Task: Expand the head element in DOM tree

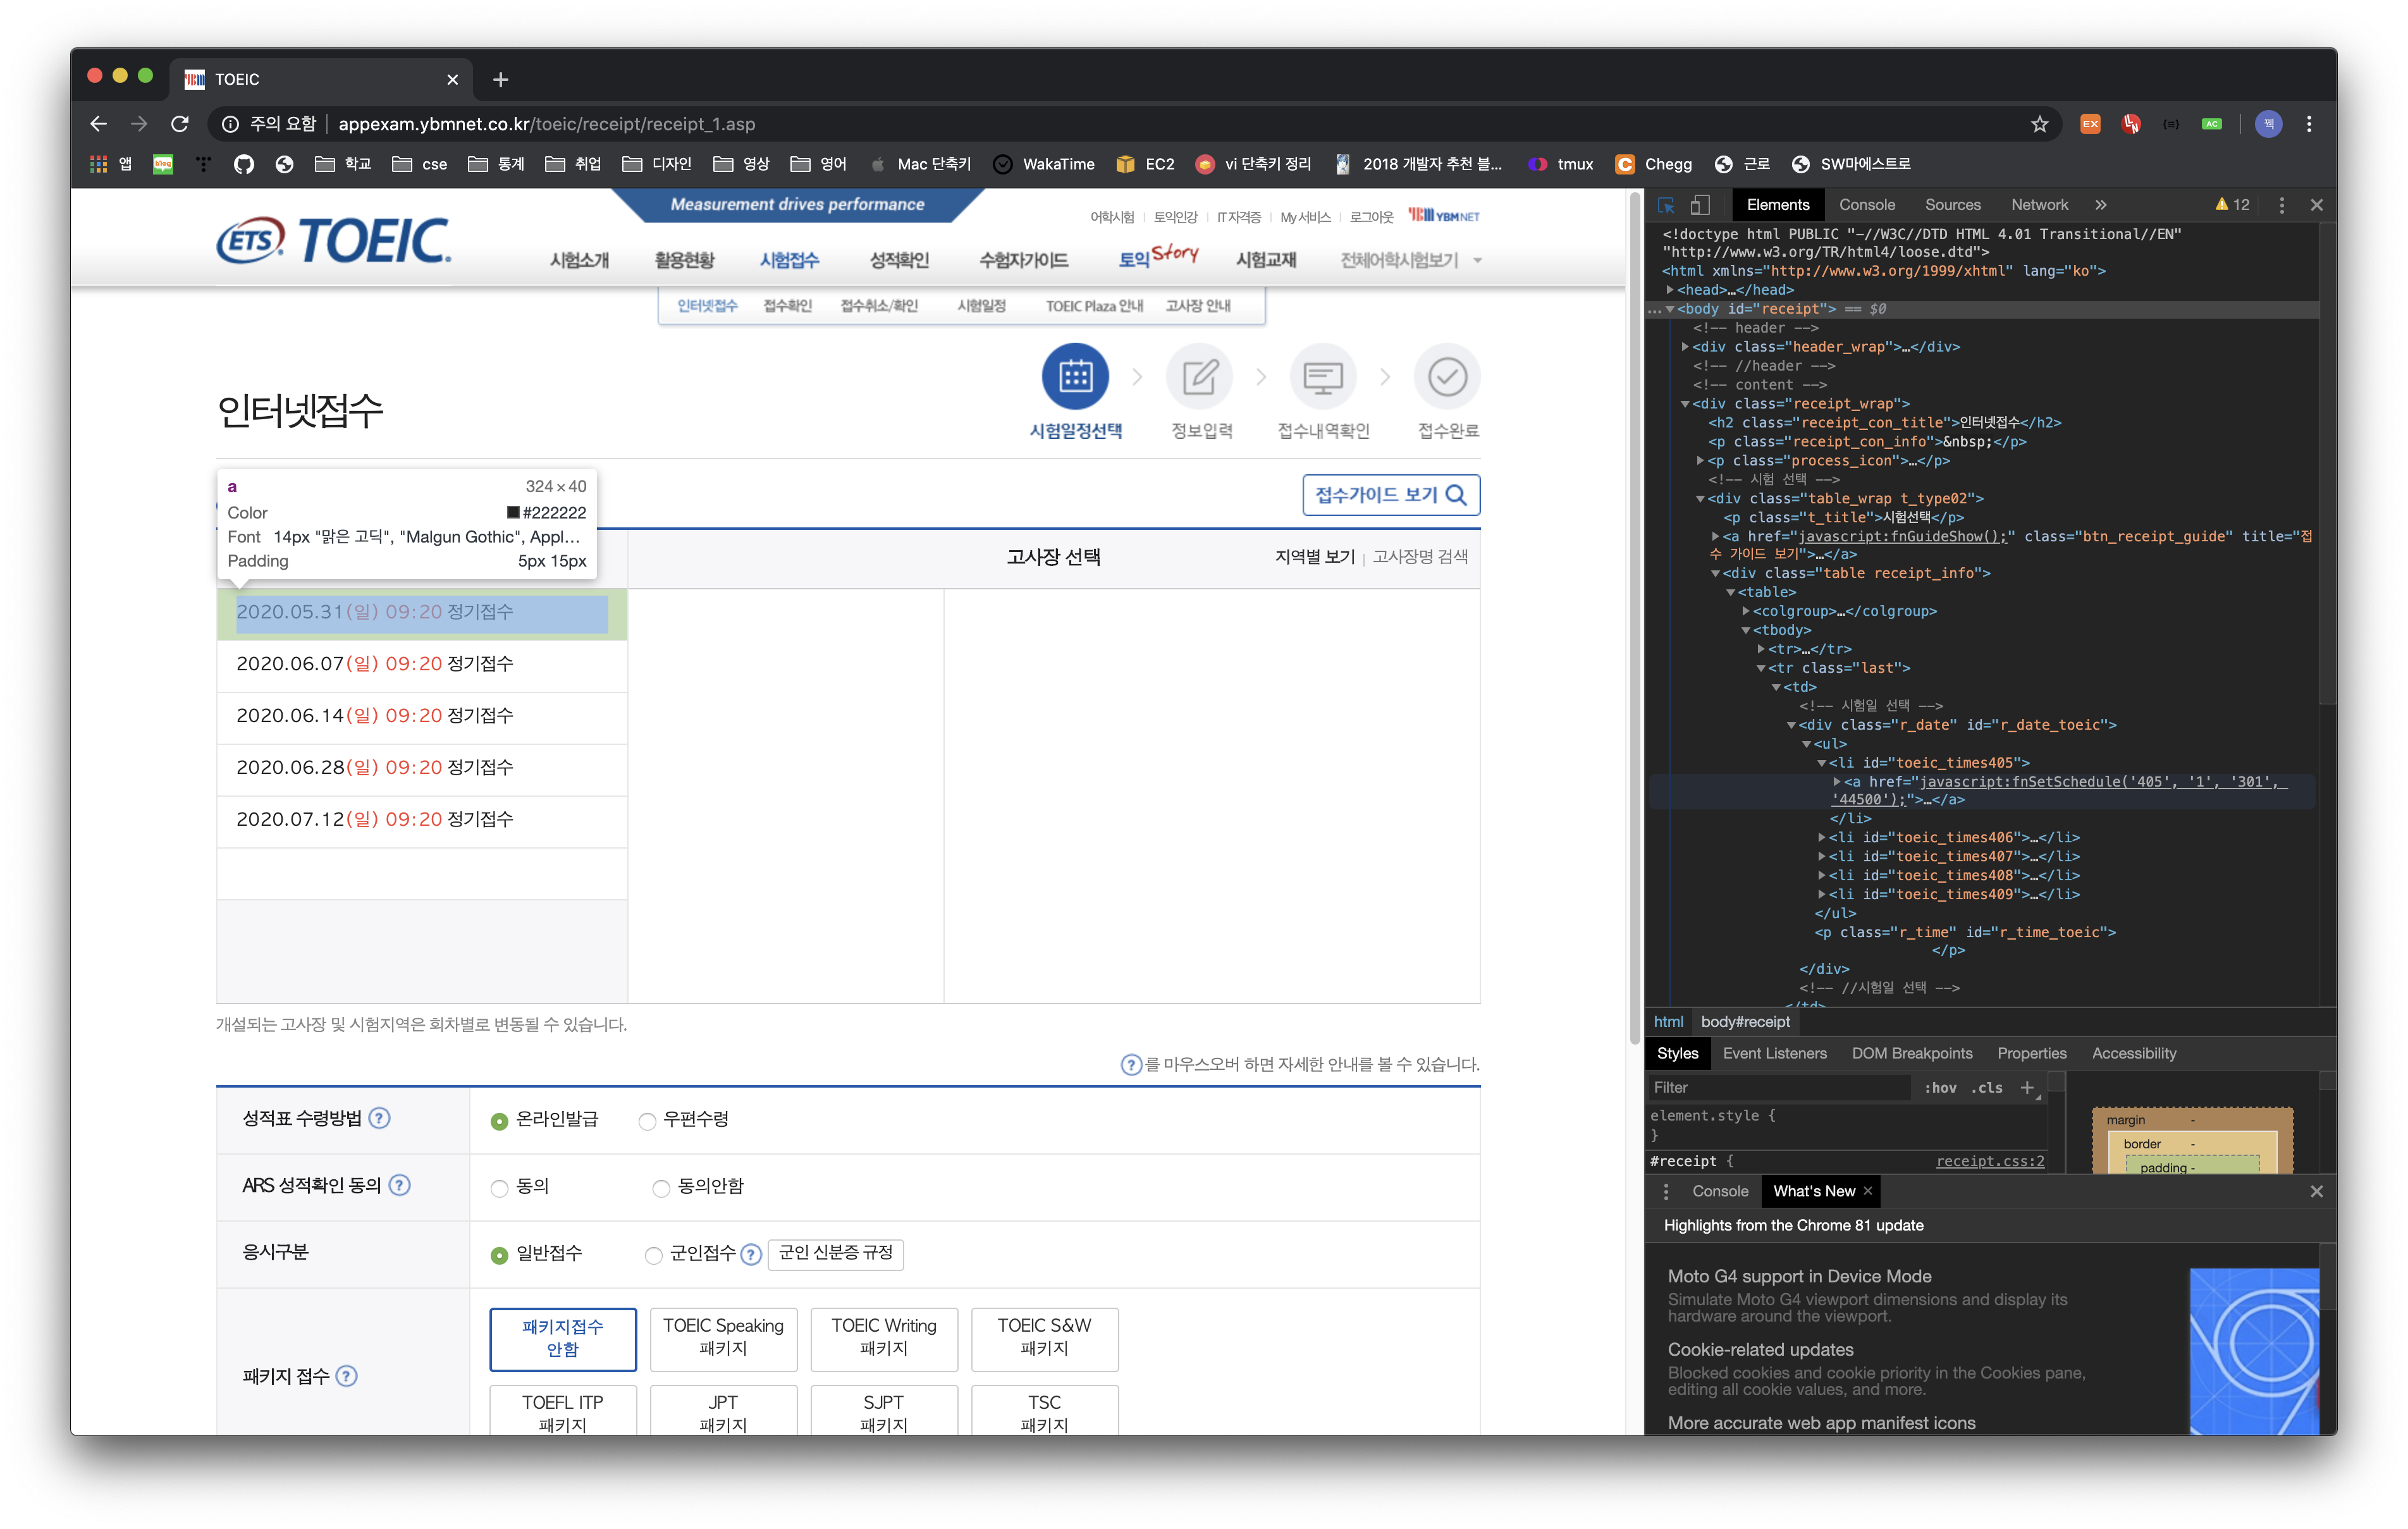Action: [x=1670, y=290]
